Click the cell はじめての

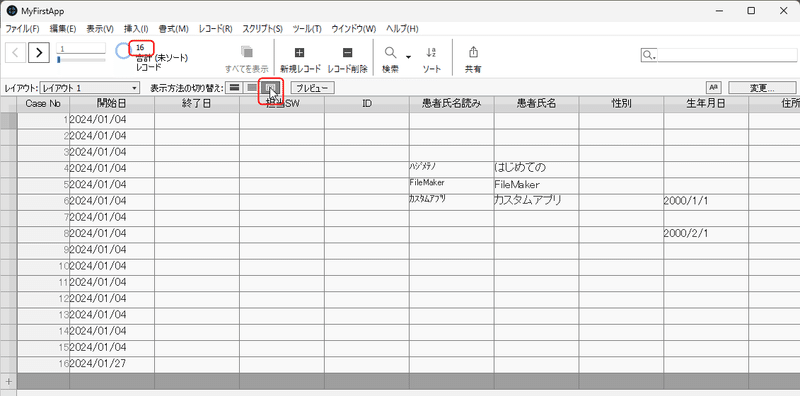[x=536, y=168]
